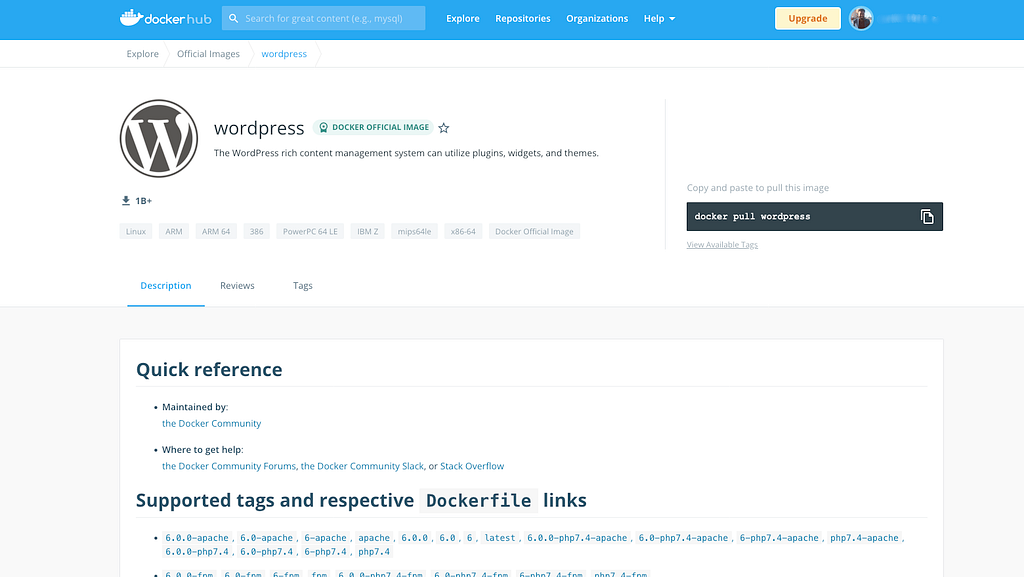Switch to the Description tab
Image resolution: width=1024 pixels, height=577 pixels.
[x=166, y=285]
